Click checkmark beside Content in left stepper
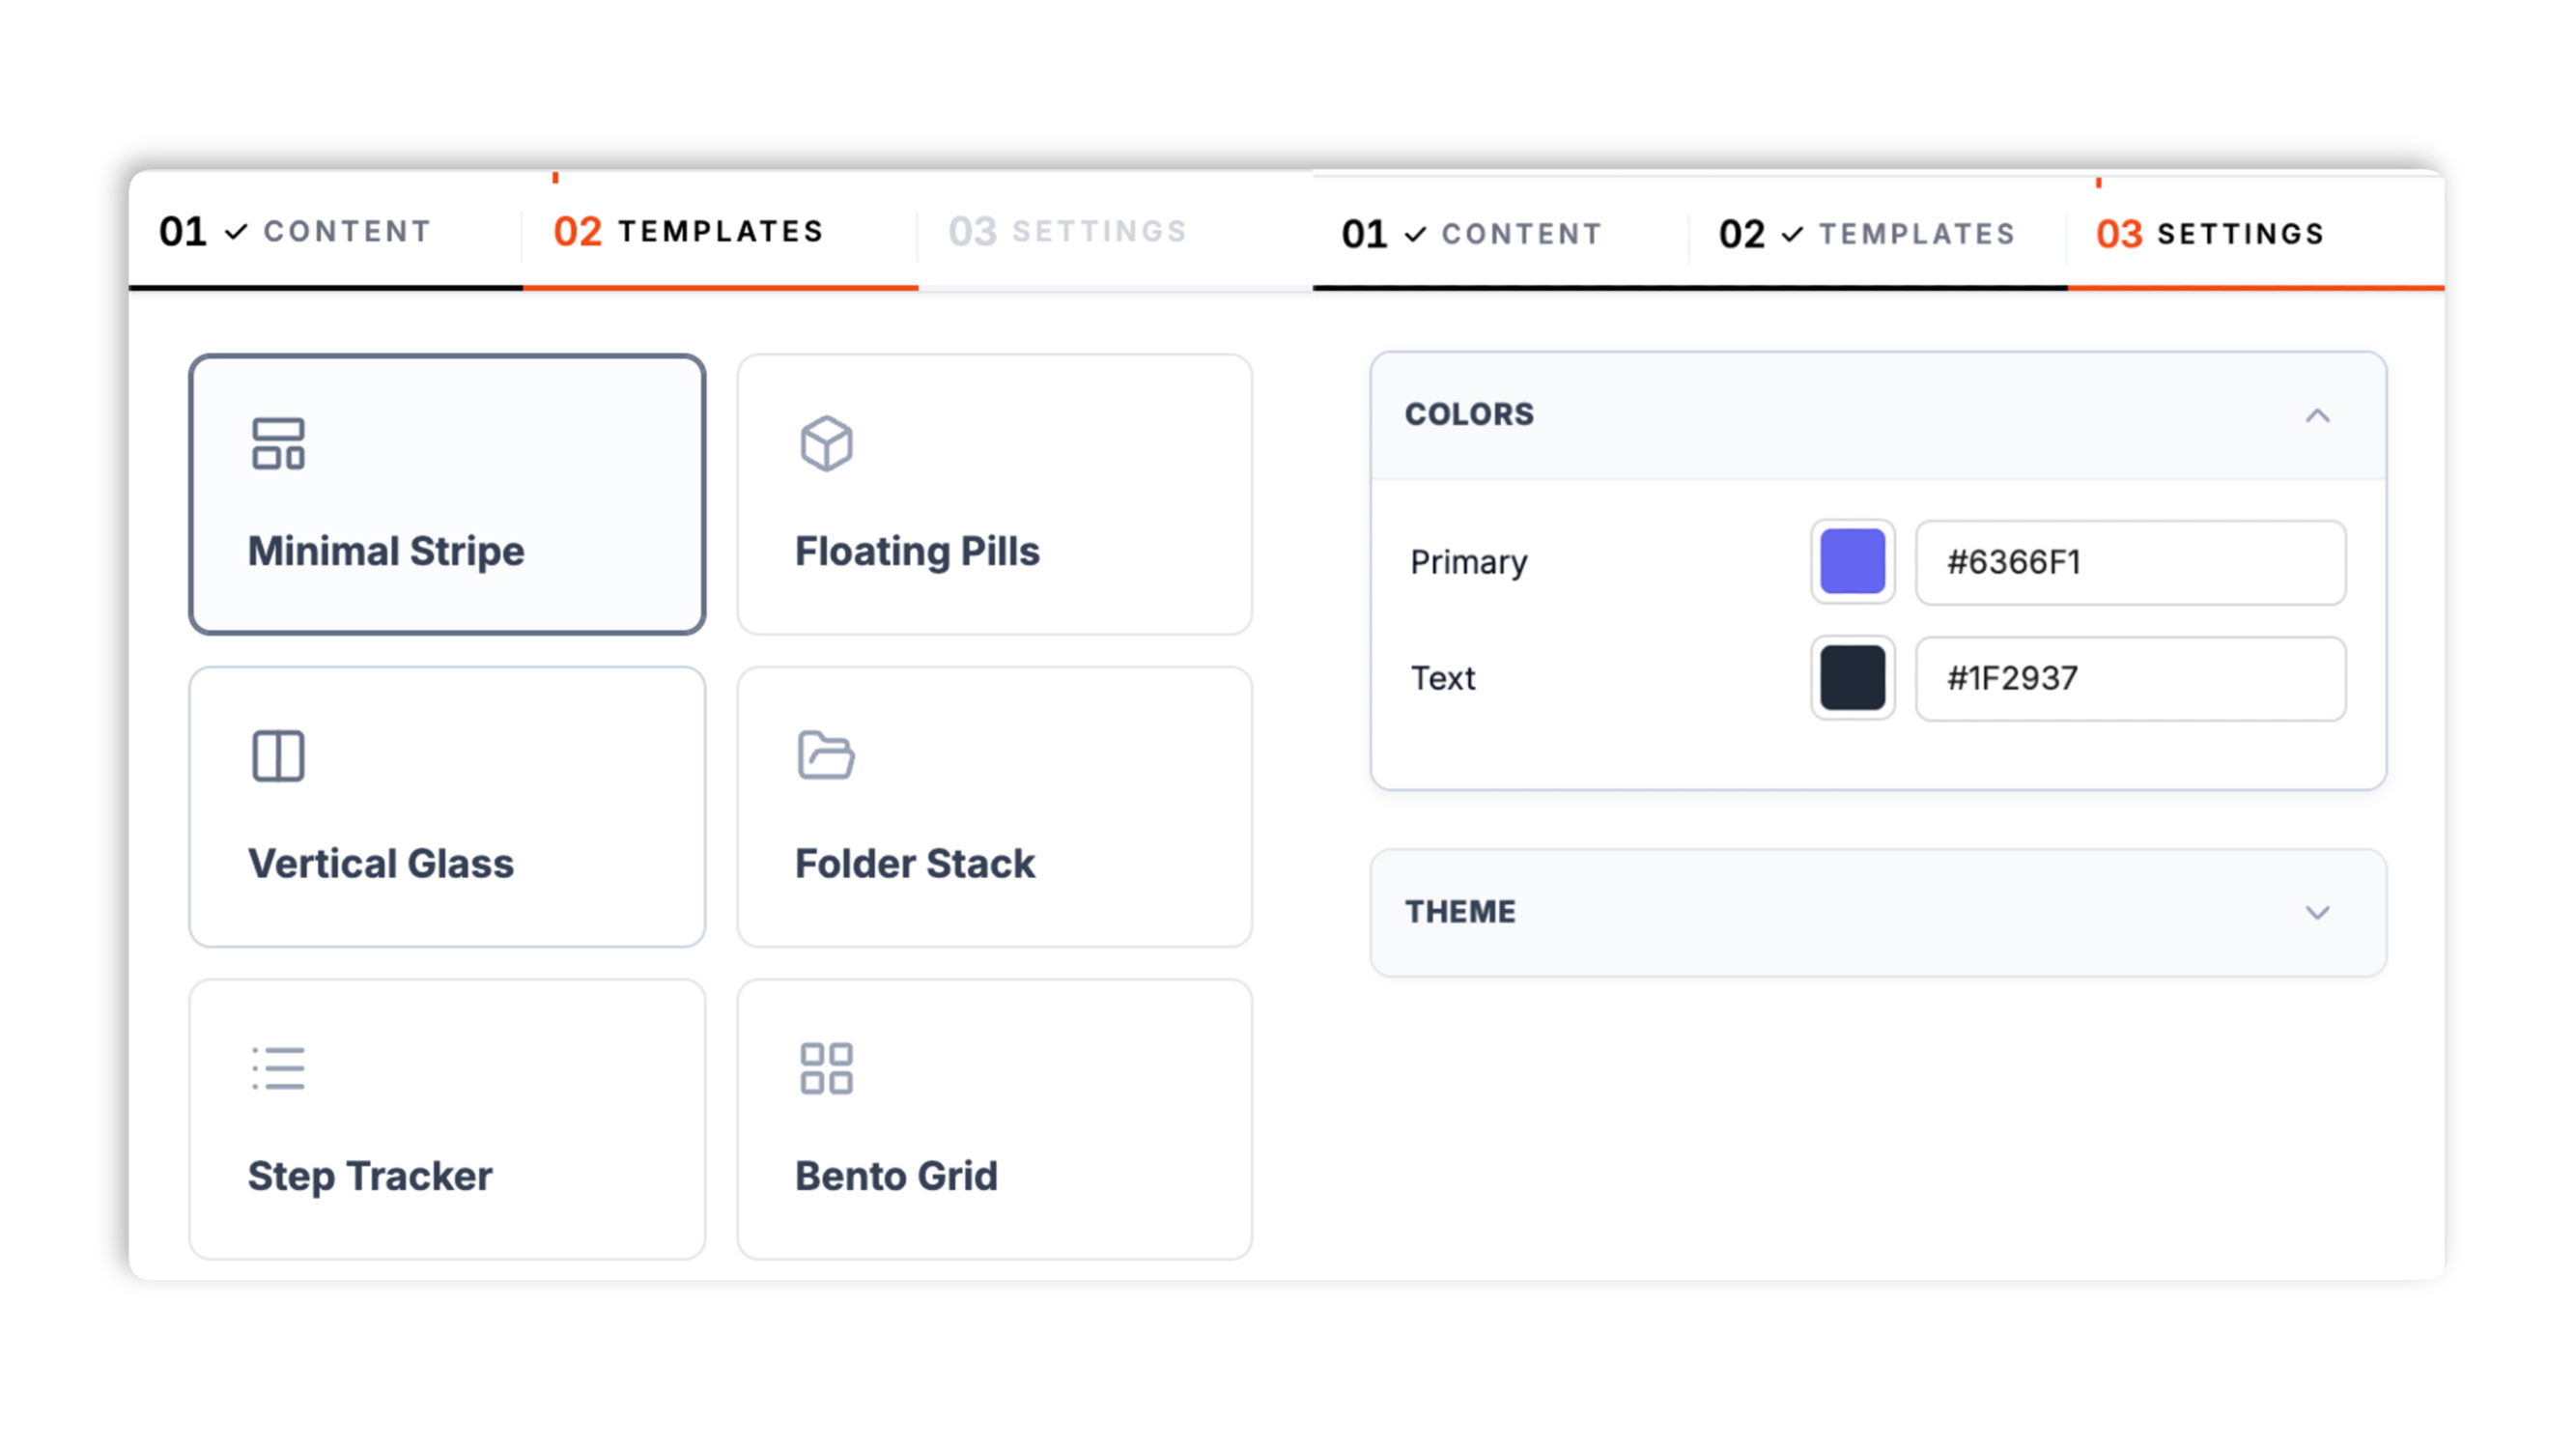This screenshot has height=1449, width=2576. (x=236, y=233)
